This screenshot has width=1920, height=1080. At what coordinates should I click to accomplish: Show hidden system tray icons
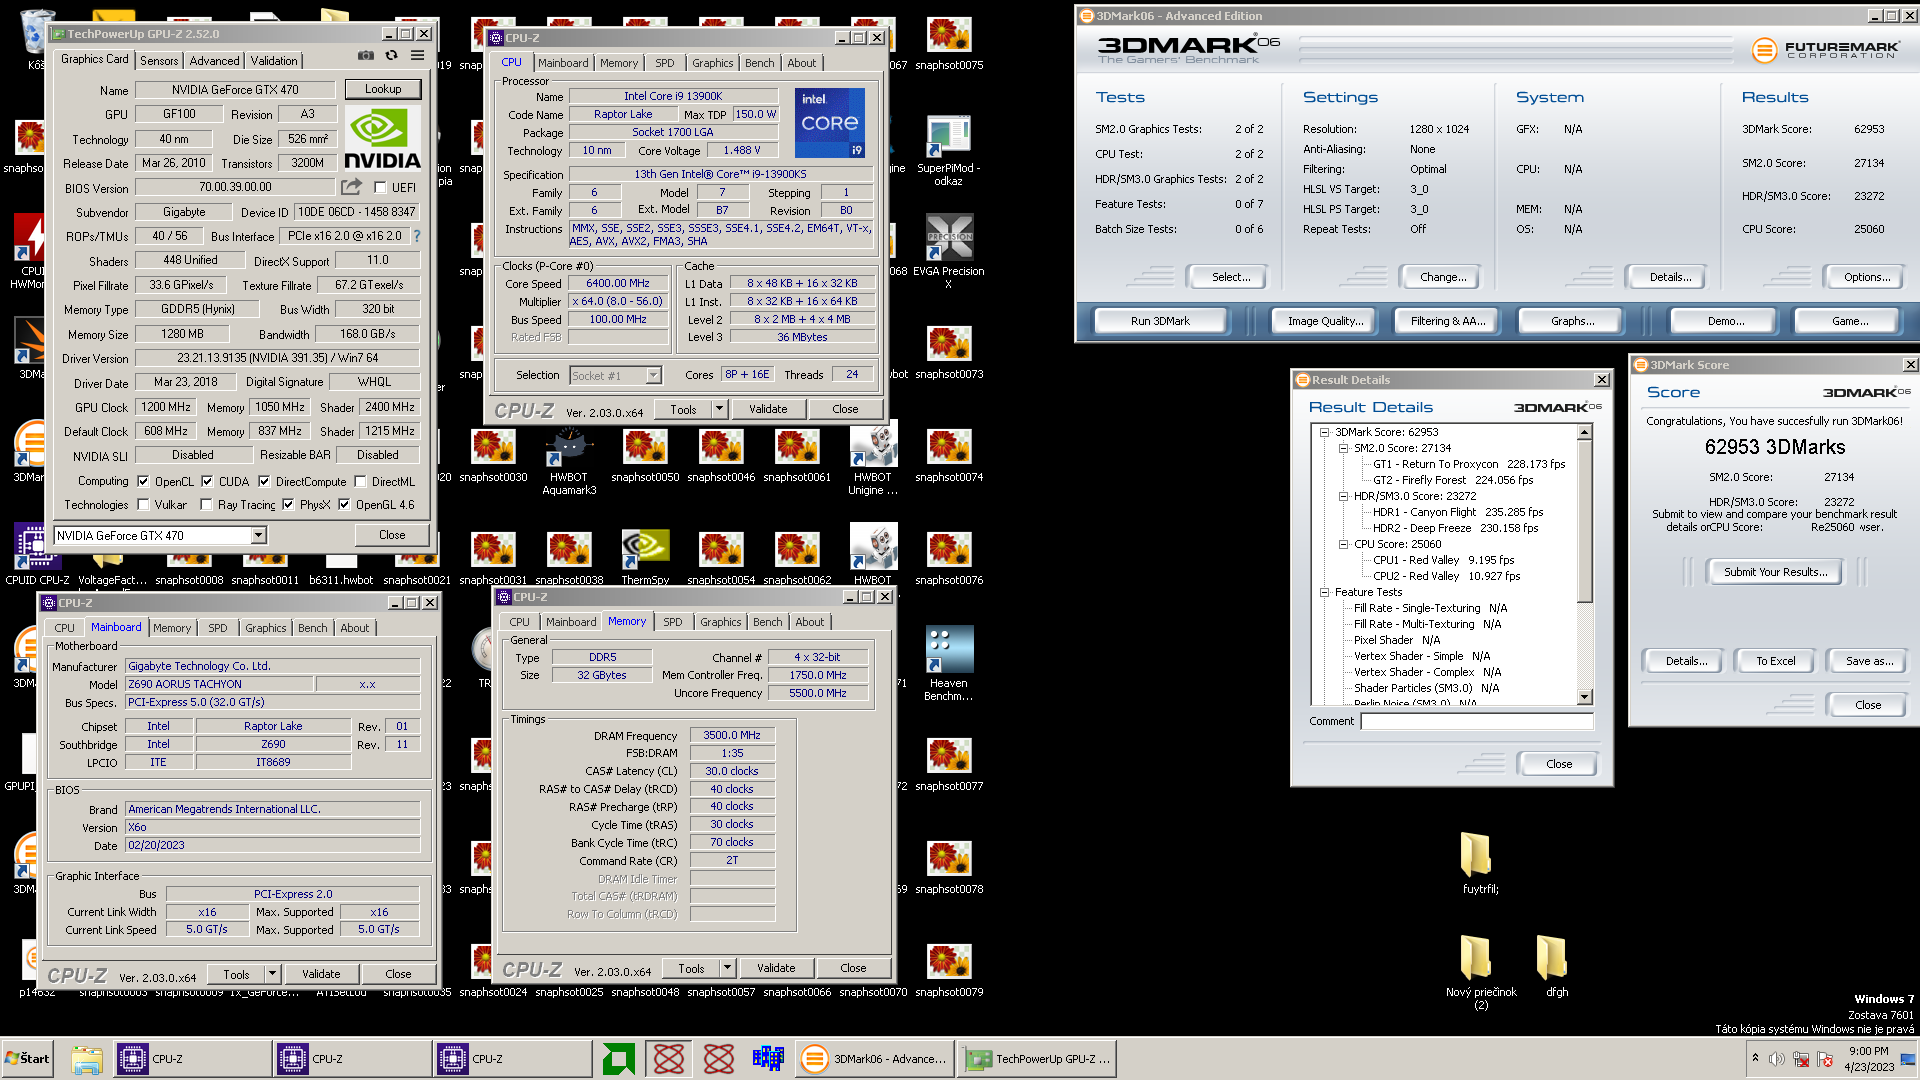pyautogui.click(x=1755, y=1058)
